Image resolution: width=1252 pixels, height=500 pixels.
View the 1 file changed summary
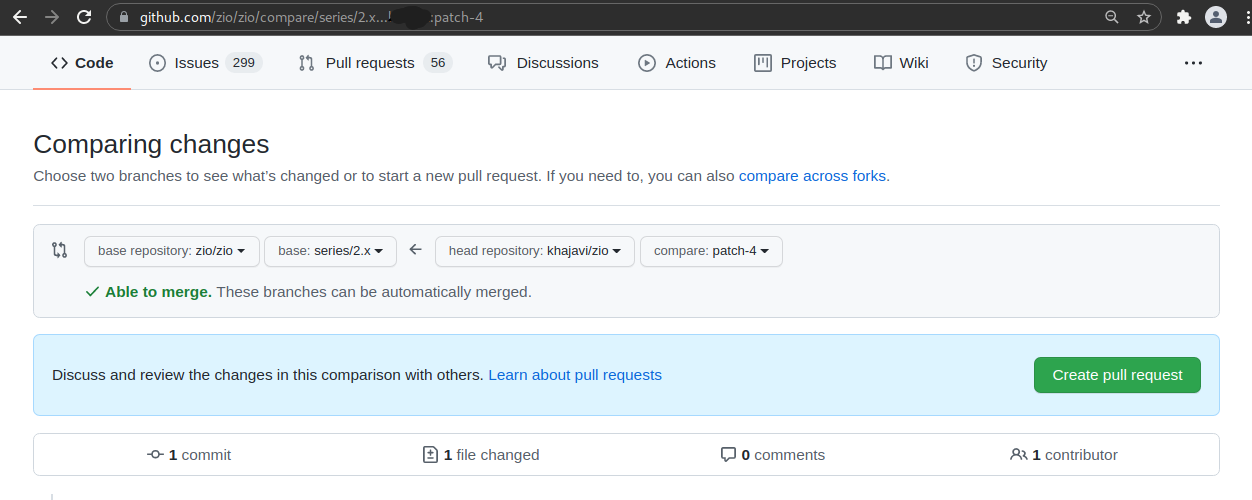click(481, 455)
